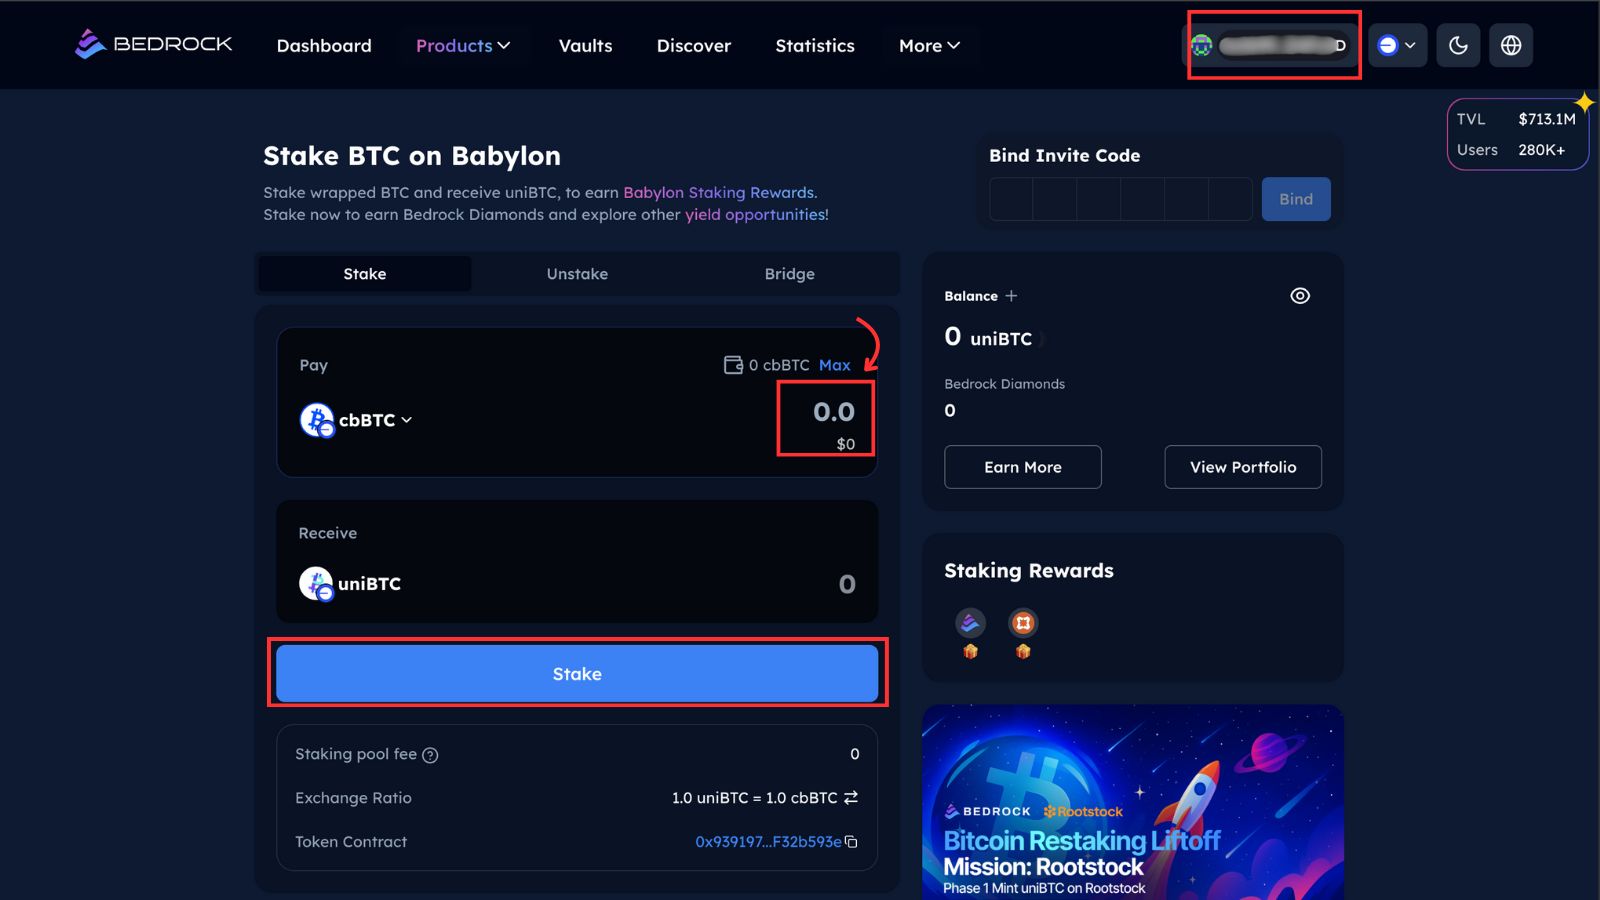Swap the exchange ratio direction

tap(851, 798)
